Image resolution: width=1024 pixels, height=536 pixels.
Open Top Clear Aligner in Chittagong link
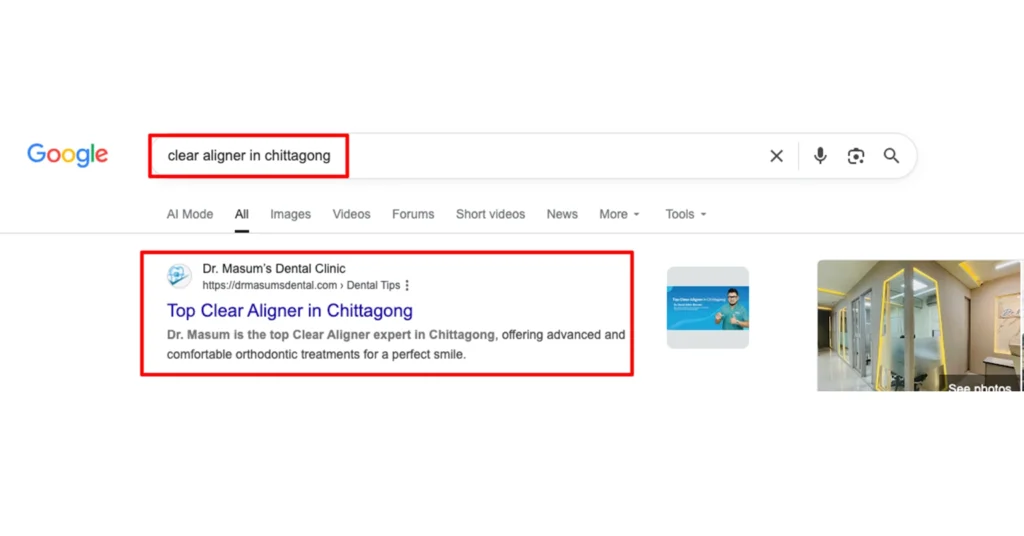pos(289,311)
